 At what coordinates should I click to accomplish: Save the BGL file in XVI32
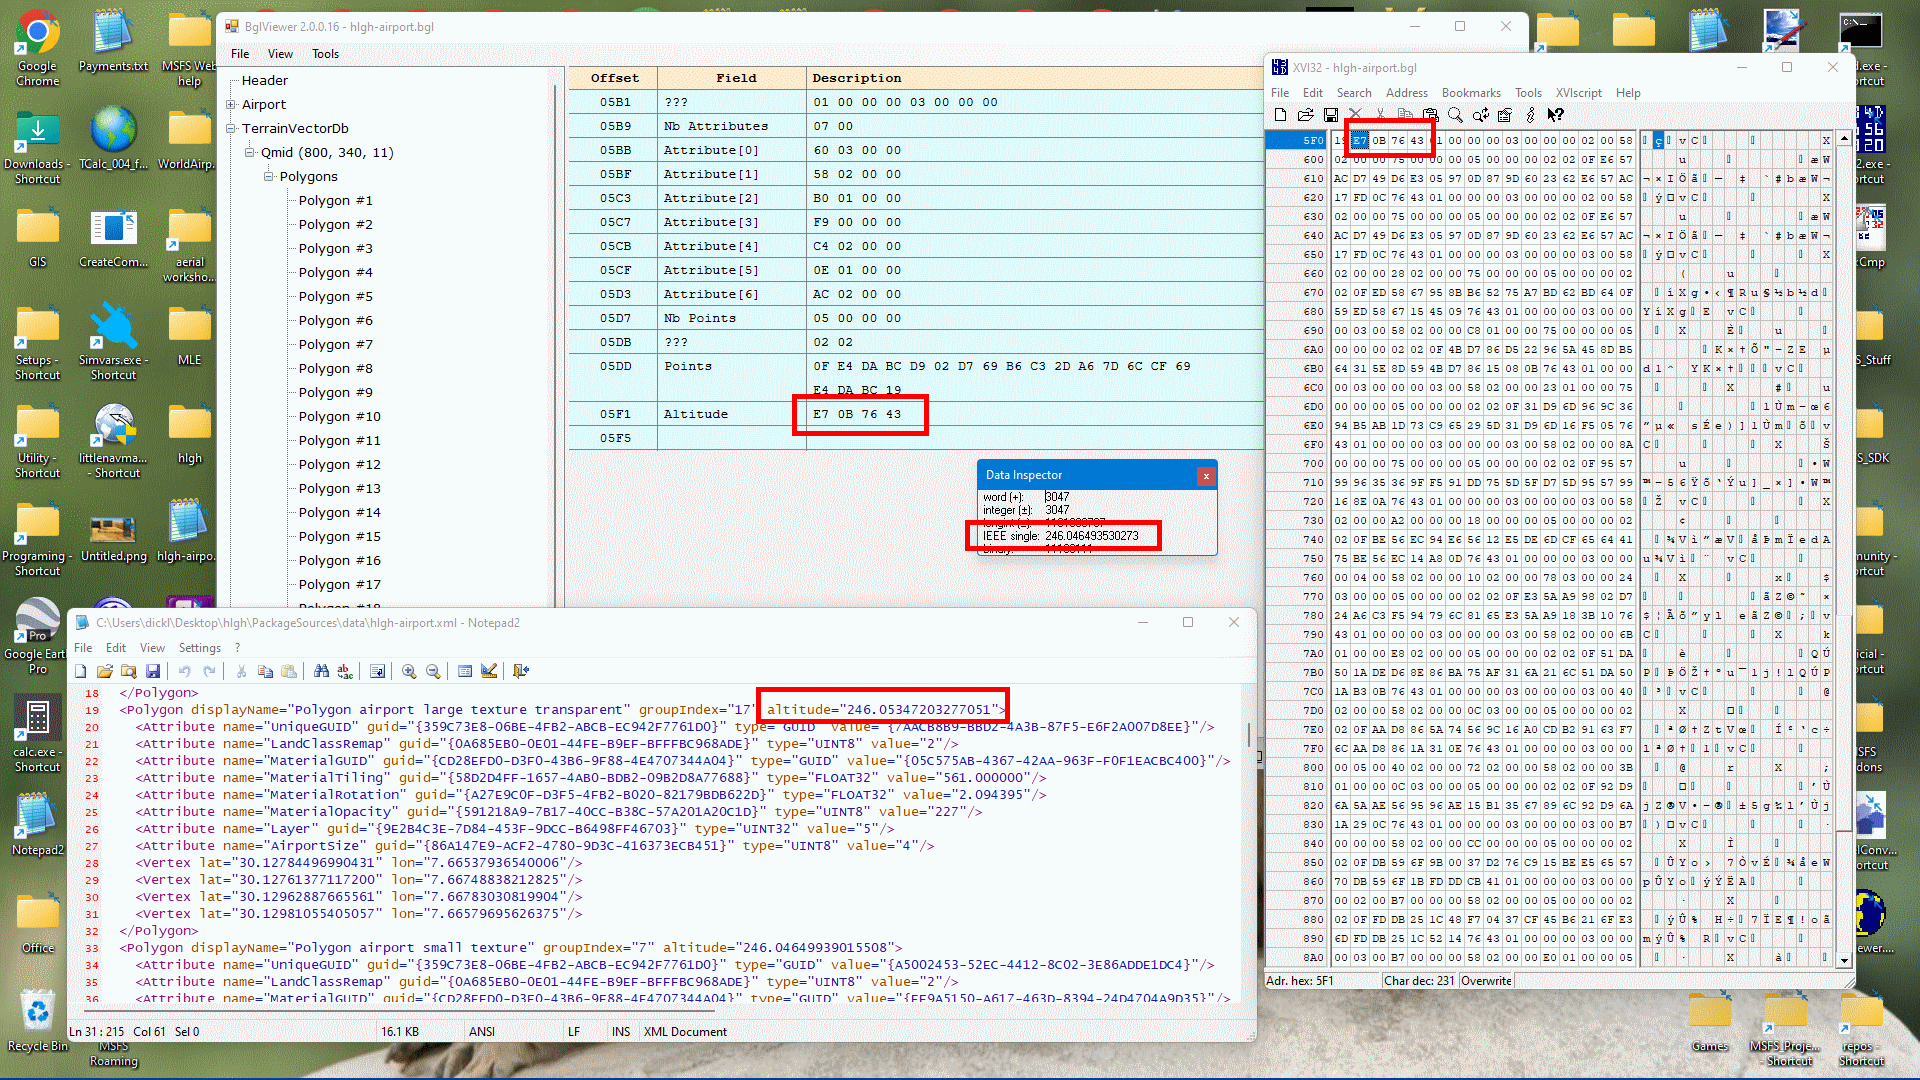tap(1331, 114)
